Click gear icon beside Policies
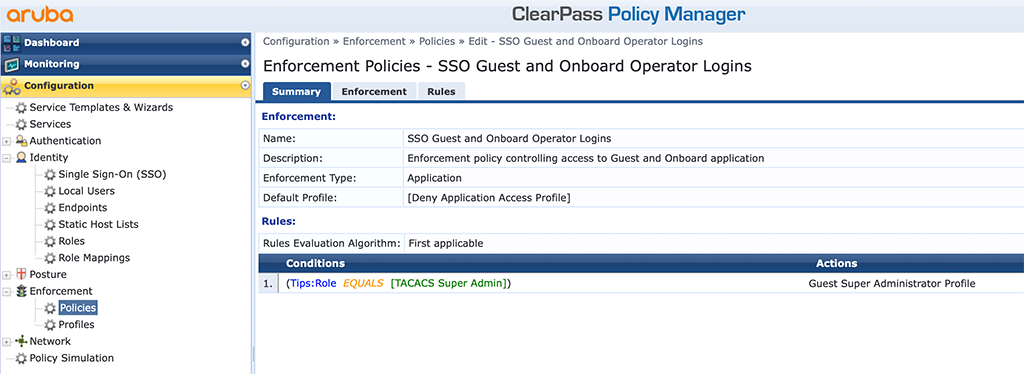 [50, 307]
